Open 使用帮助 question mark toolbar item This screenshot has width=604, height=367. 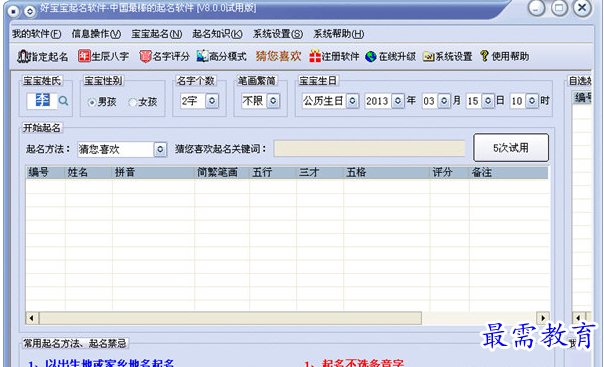point(504,56)
